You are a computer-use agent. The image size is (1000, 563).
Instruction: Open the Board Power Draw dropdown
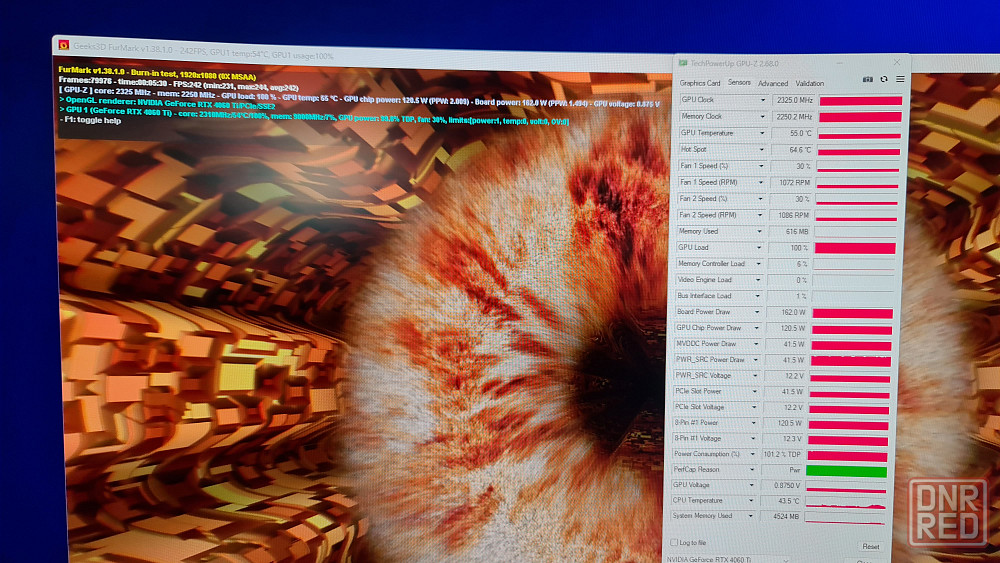coord(761,312)
